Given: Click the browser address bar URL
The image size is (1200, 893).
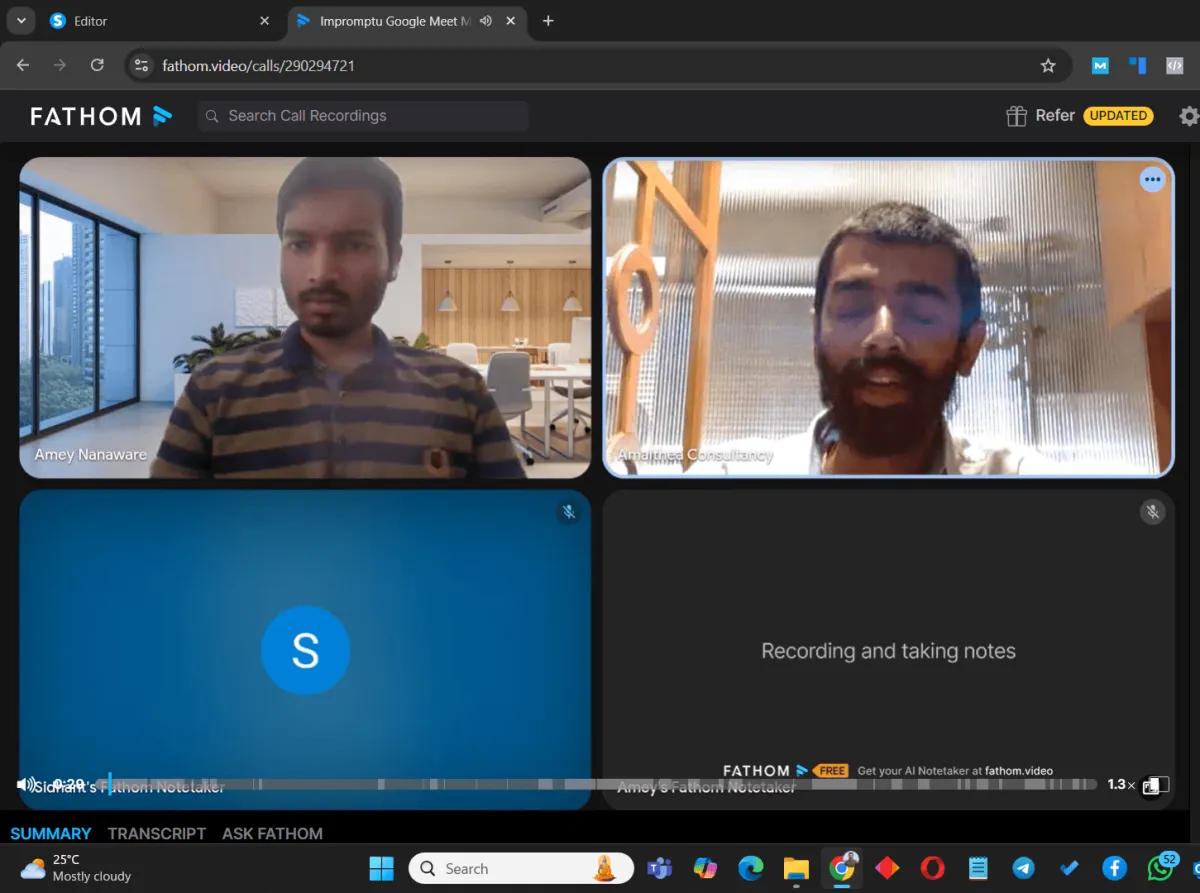Looking at the screenshot, I should coord(258,65).
